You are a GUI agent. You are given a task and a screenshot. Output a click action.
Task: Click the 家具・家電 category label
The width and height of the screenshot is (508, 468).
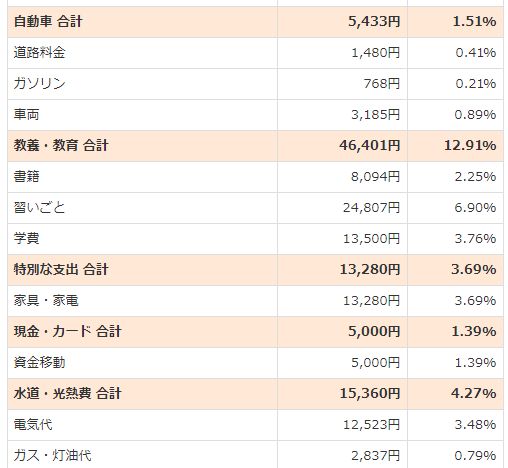tap(46, 301)
